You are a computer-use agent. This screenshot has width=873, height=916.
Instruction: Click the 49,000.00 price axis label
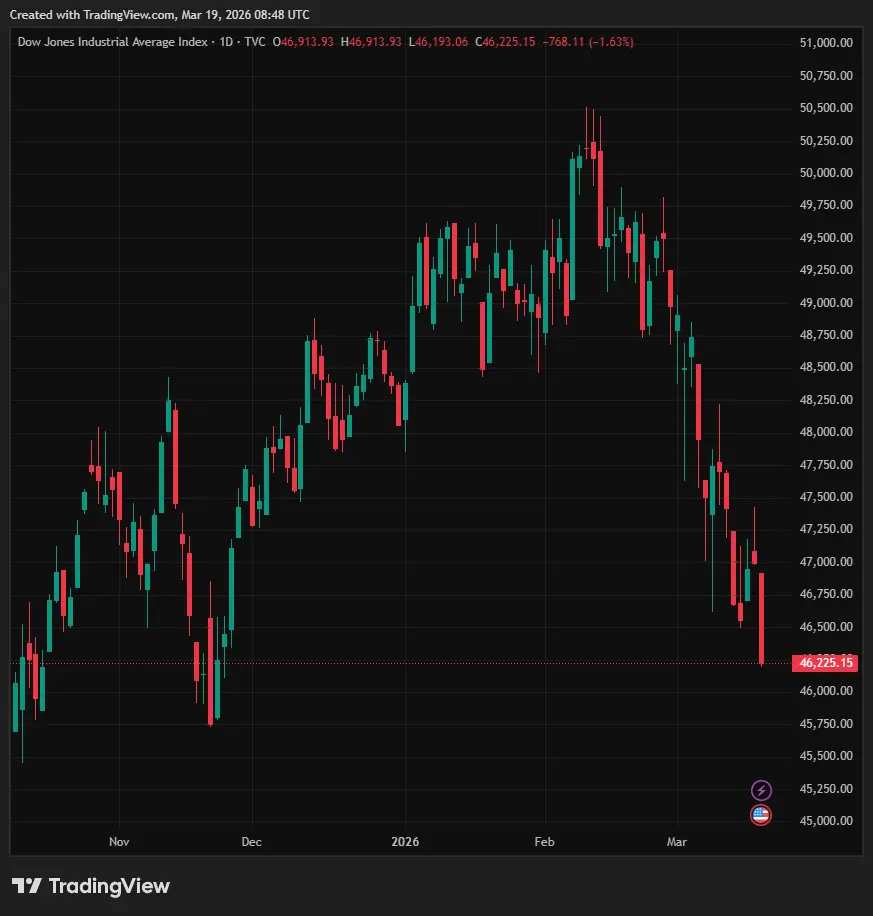pos(826,303)
